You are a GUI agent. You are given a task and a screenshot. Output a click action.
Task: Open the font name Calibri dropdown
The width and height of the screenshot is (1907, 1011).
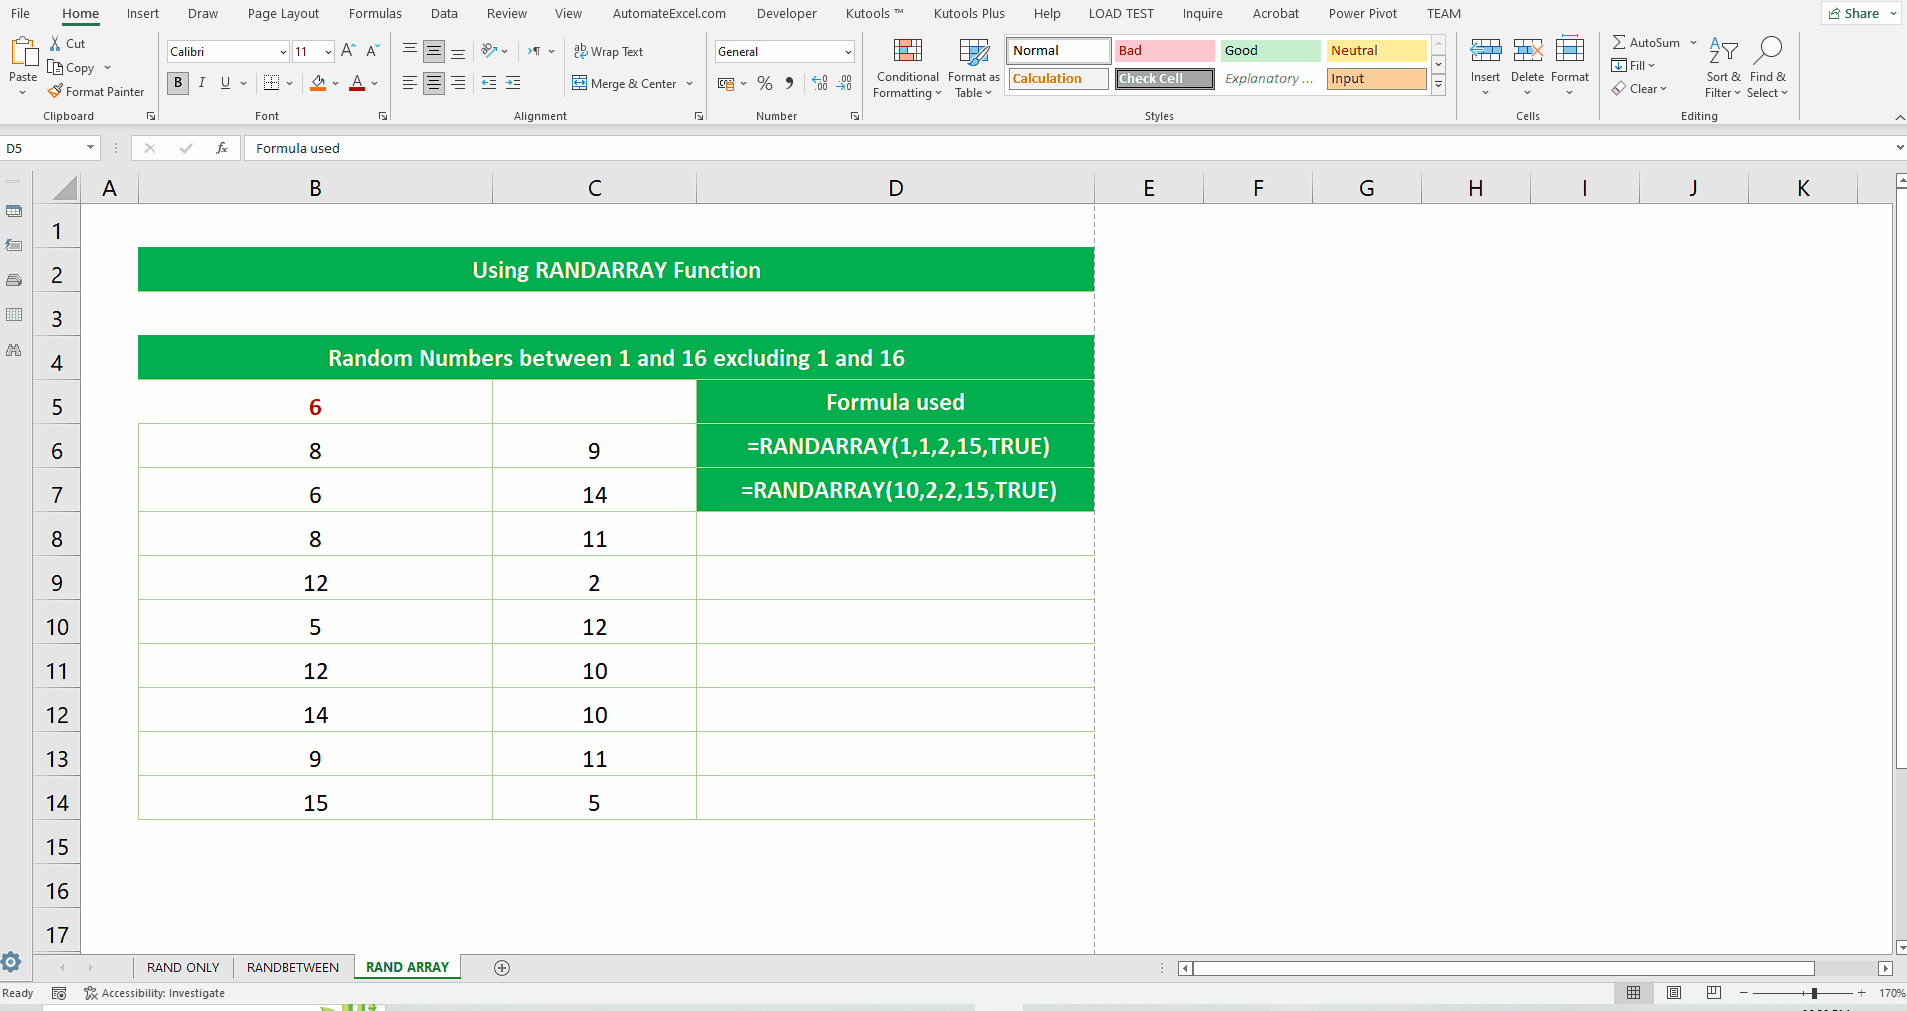coord(283,52)
